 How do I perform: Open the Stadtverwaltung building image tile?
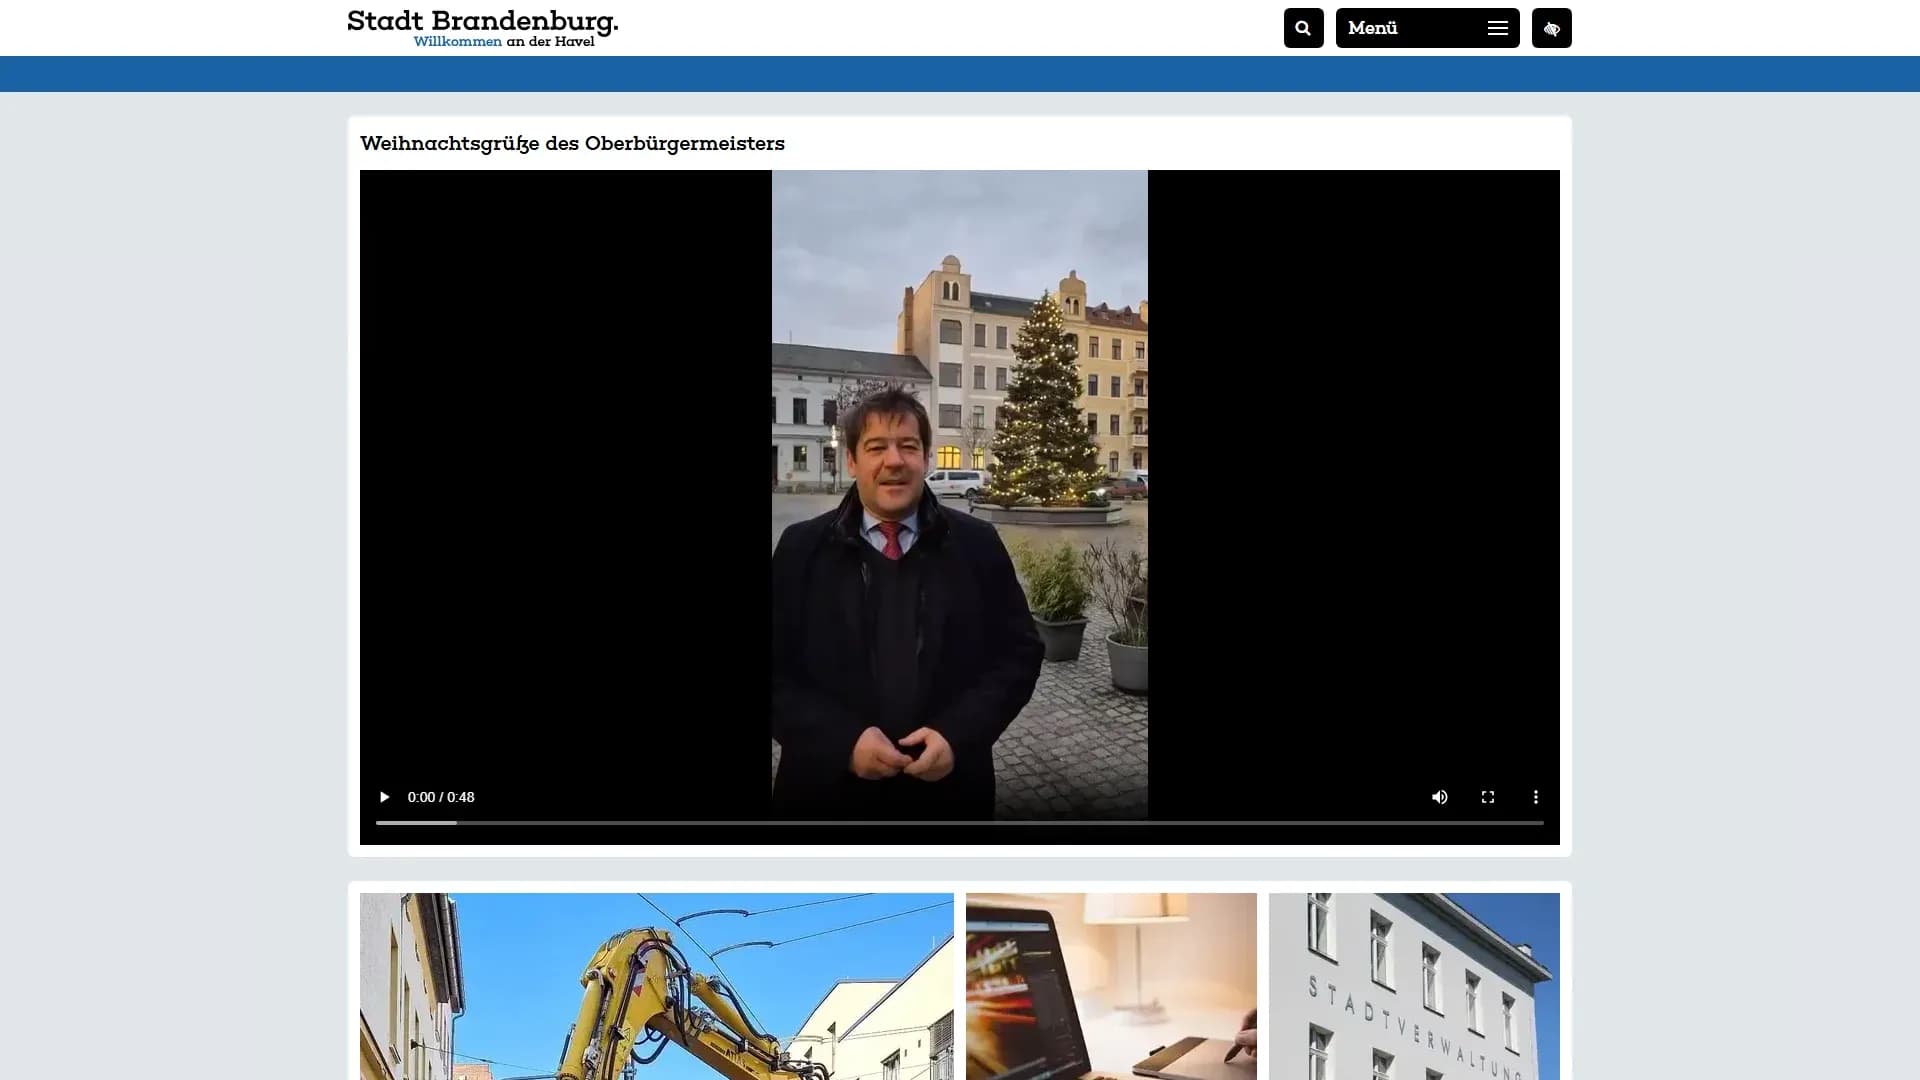(x=1413, y=985)
